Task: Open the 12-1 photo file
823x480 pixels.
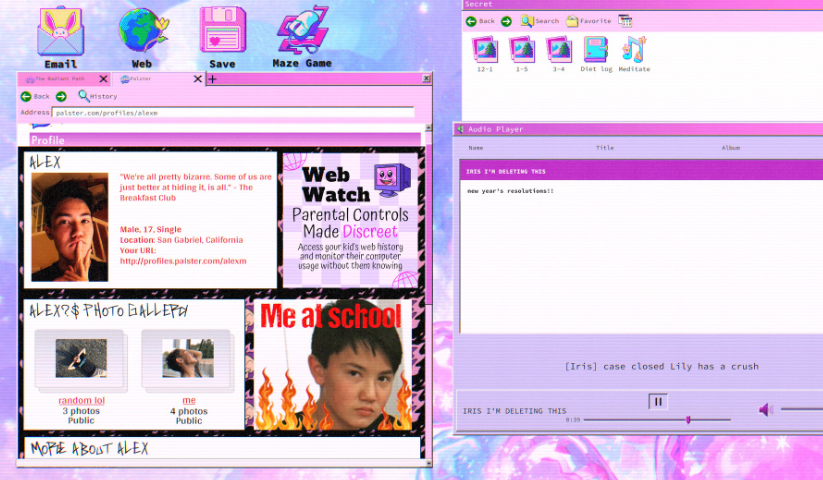Action: tap(484, 54)
